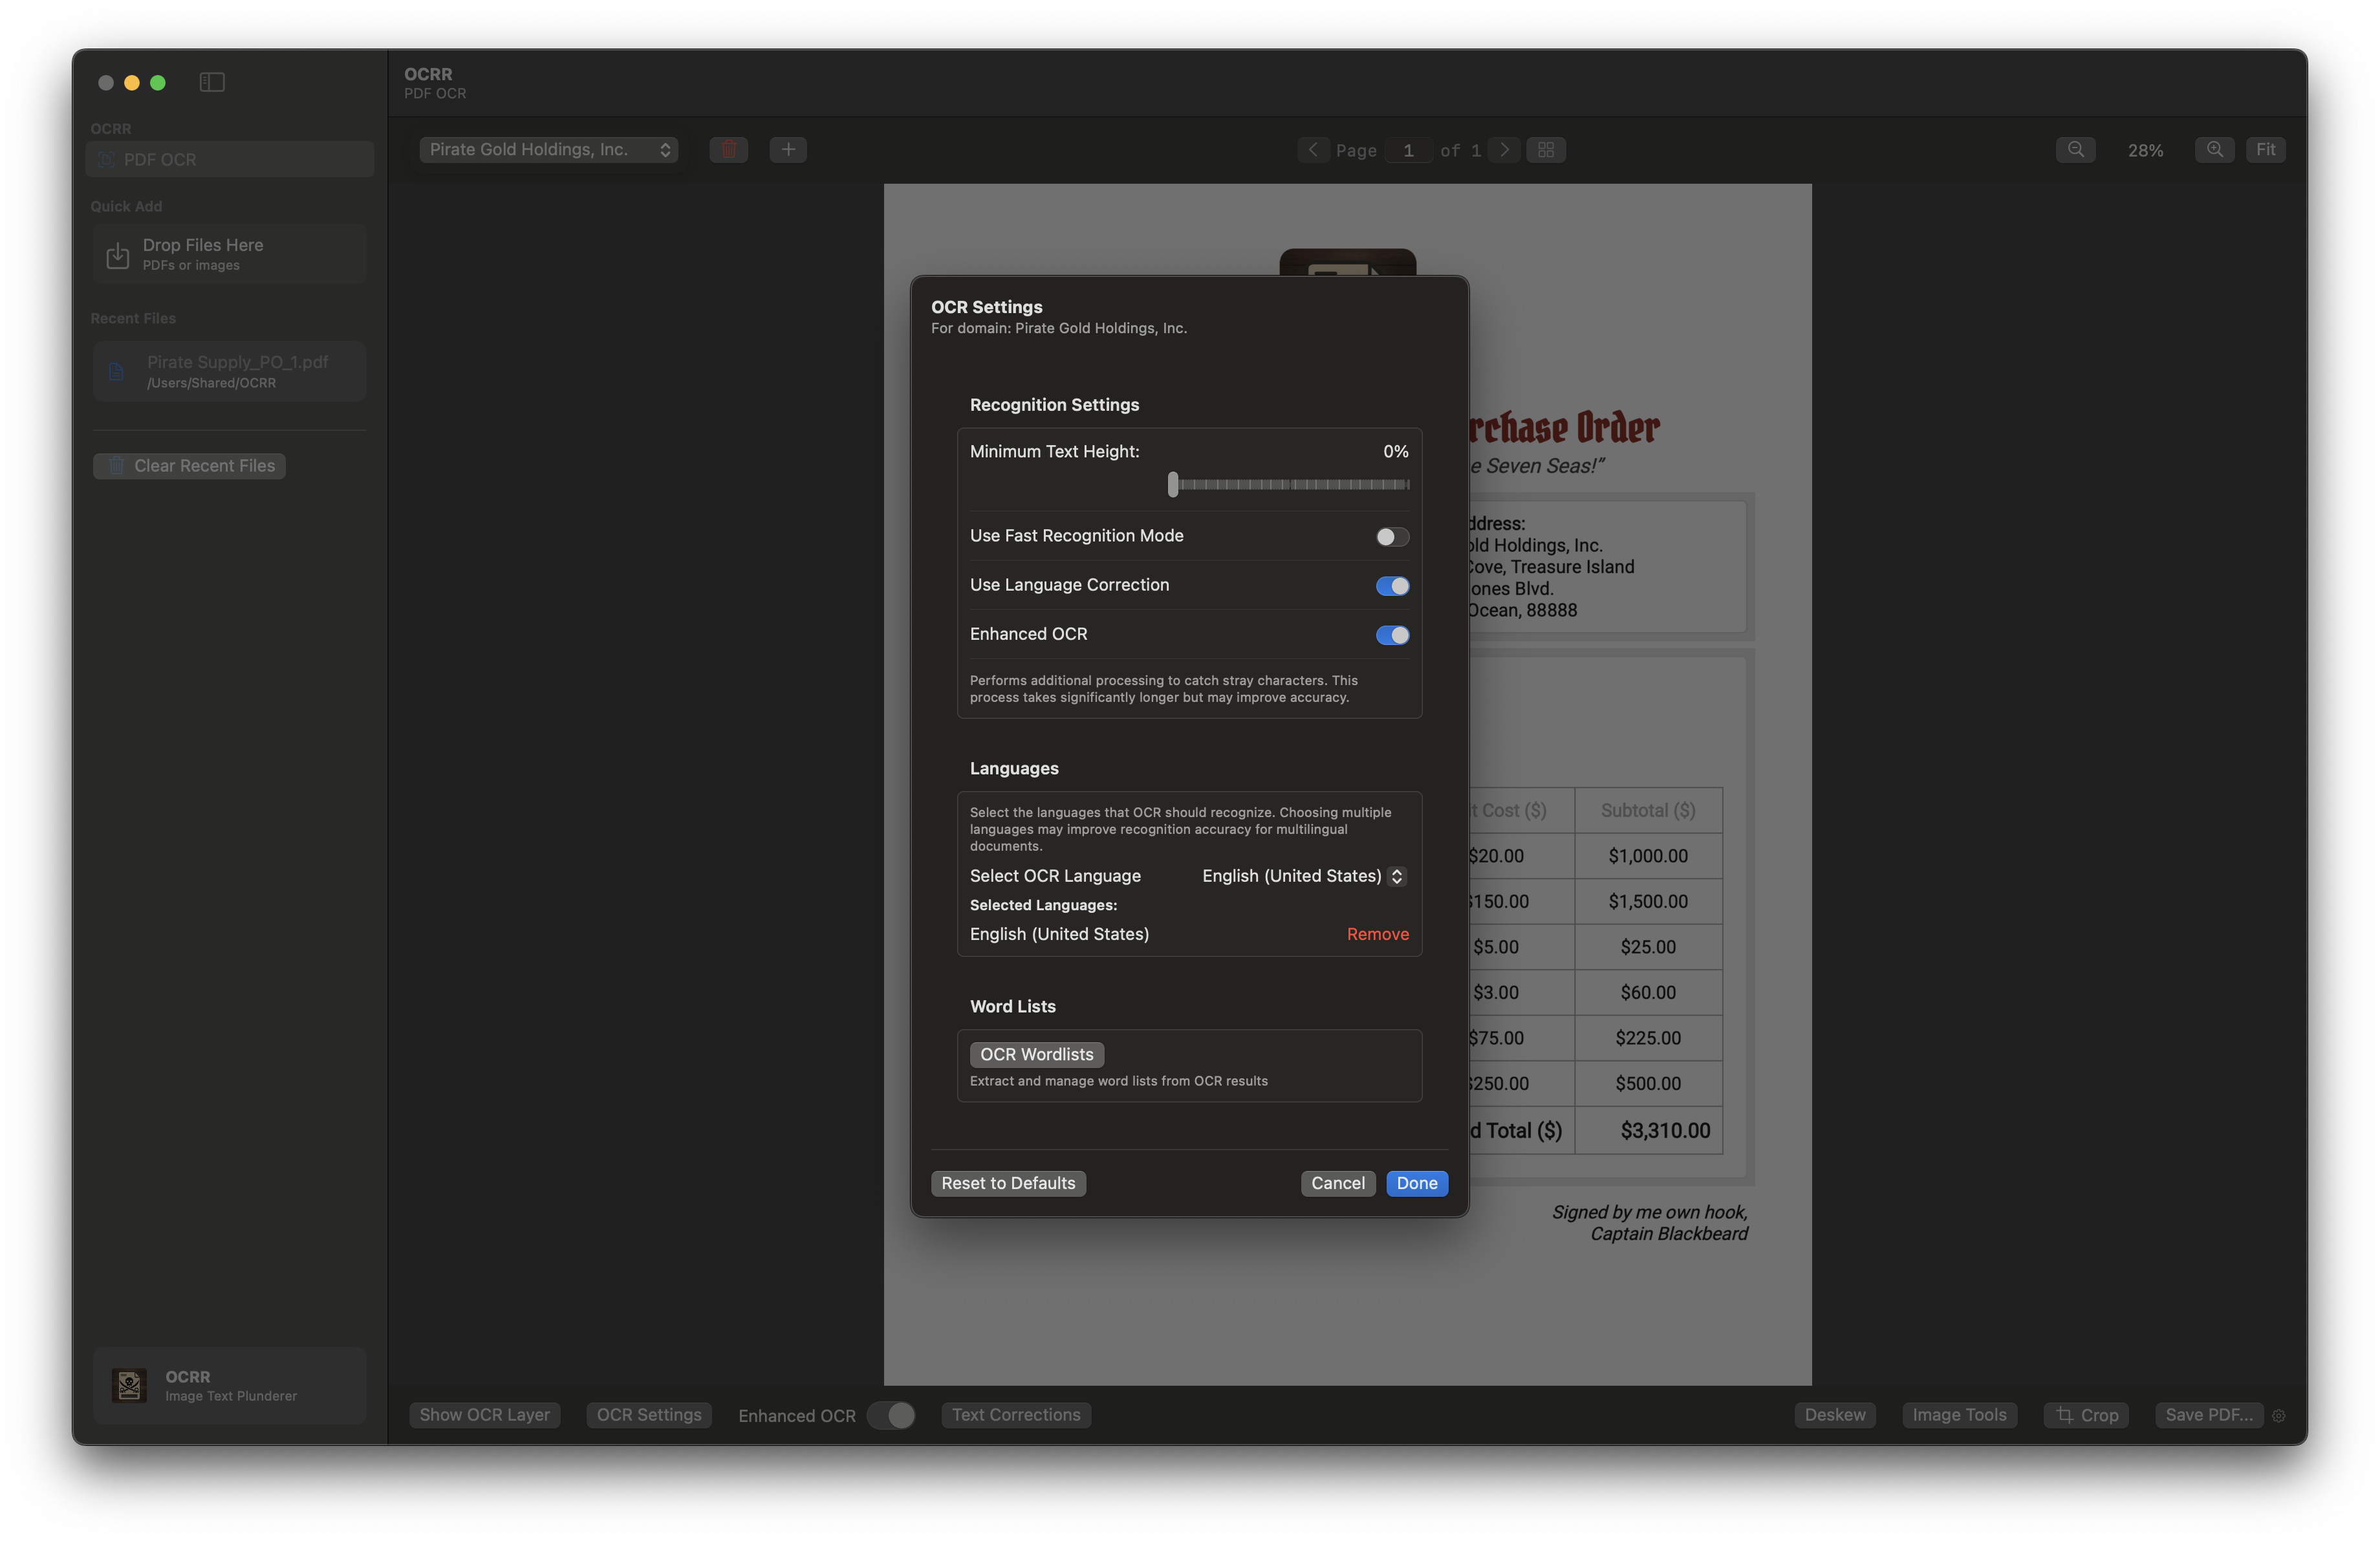The width and height of the screenshot is (2380, 1541).
Task: Click the OCR Wordlists button
Action: (1036, 1054)
